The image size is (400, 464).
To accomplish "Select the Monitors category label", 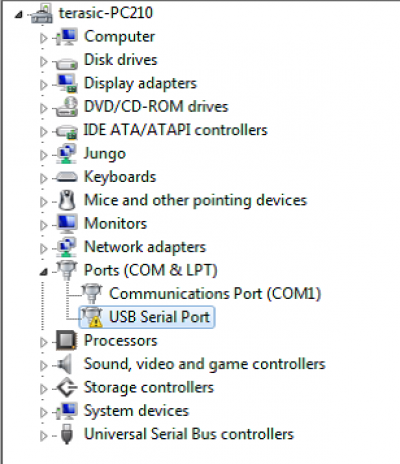I will pos(115,223).
